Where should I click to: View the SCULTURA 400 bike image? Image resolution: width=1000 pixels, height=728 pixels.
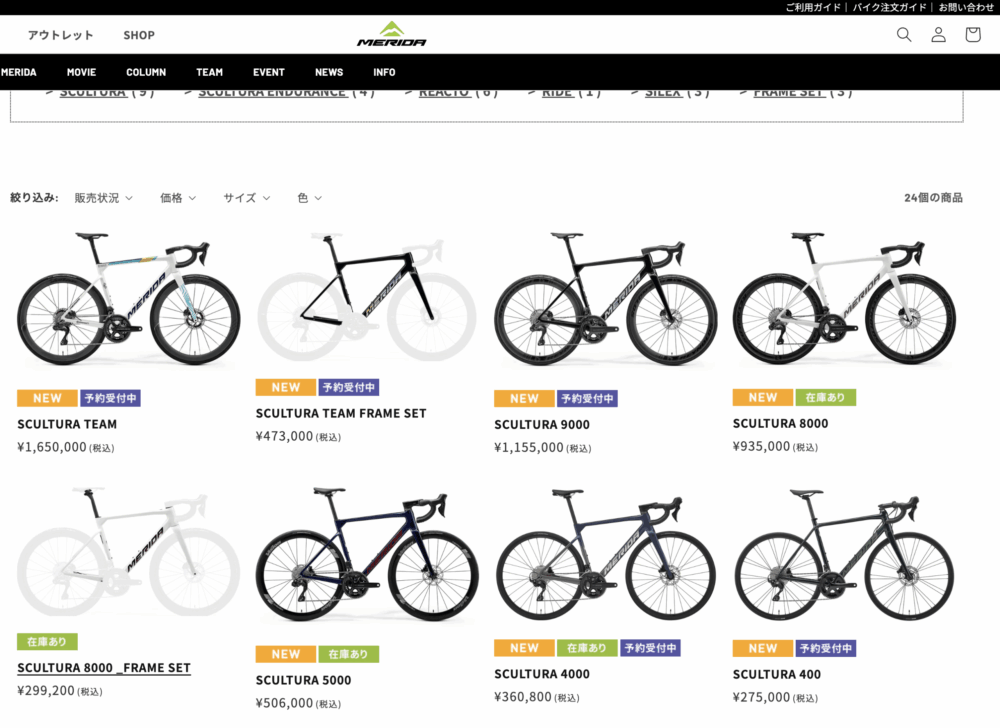coord(844,555)
